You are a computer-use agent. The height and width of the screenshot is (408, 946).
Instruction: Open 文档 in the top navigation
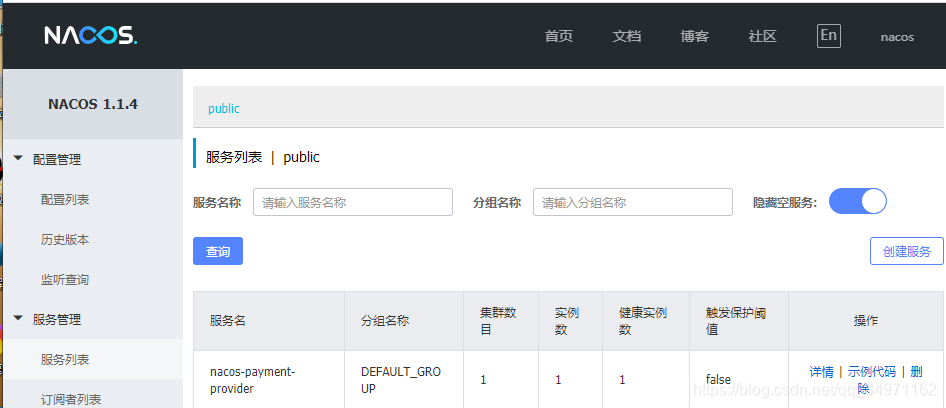click(x=626, y=36)
